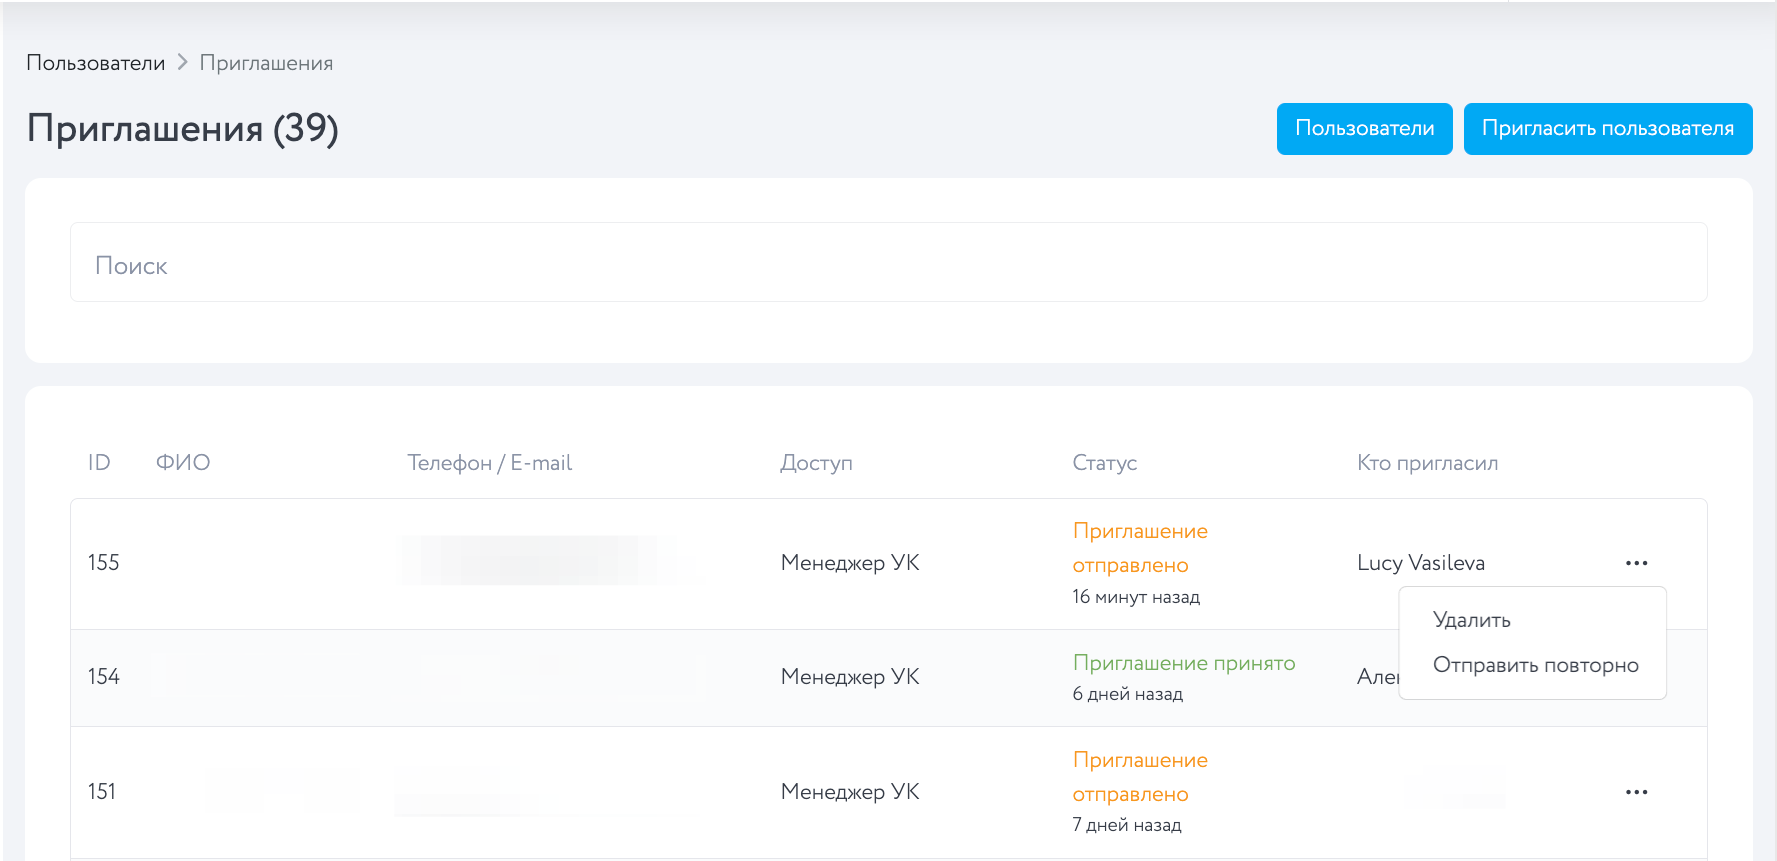Go to Пользователи via the breadcrumb

click(x=95, y=63)
